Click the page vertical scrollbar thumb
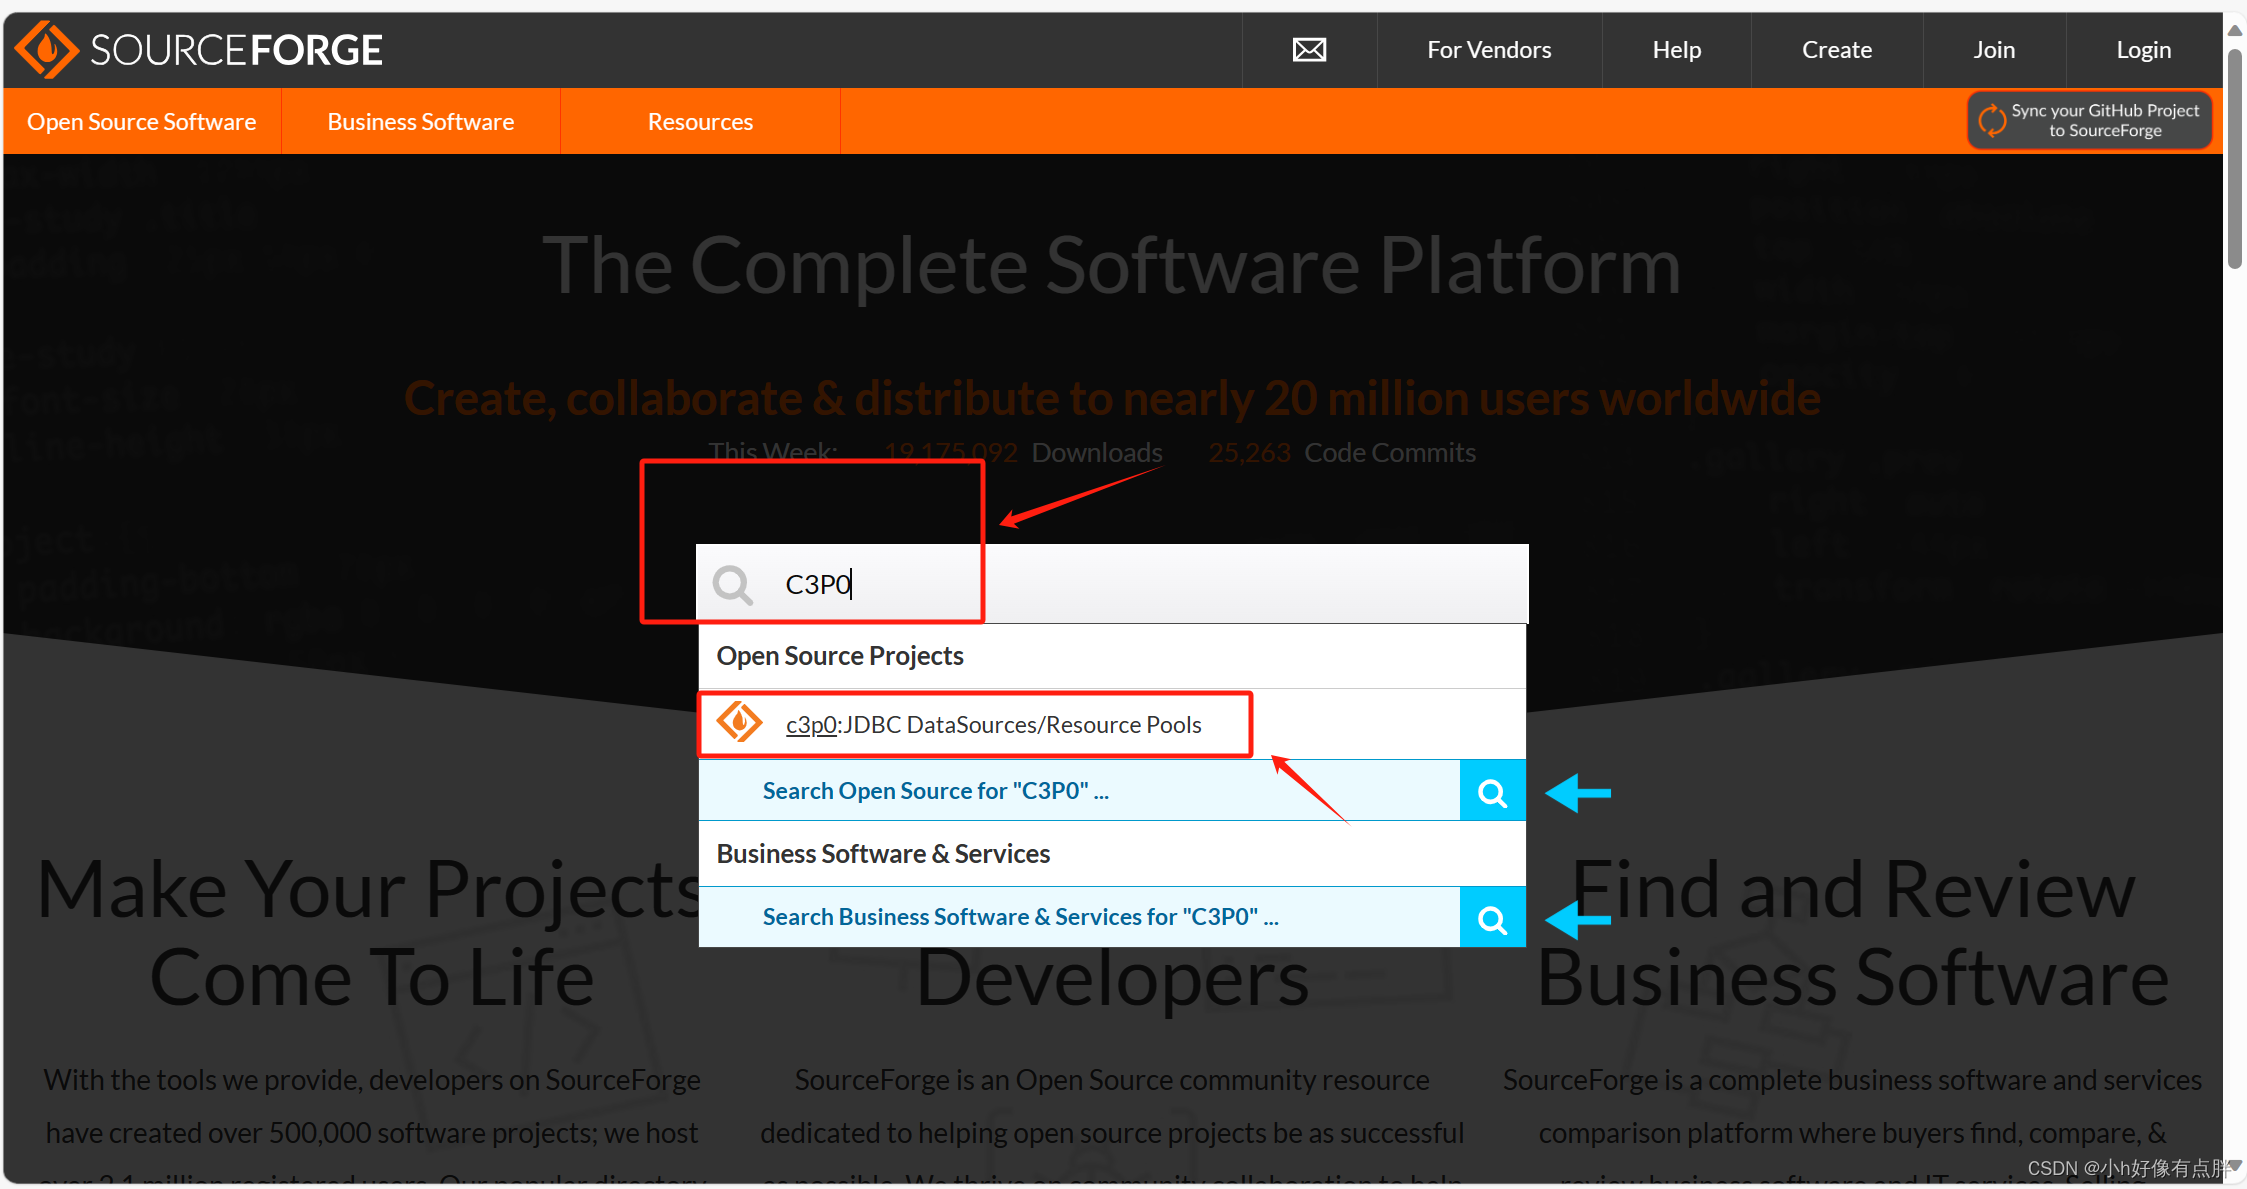2247x1189 pixels. coord(2235,160)
